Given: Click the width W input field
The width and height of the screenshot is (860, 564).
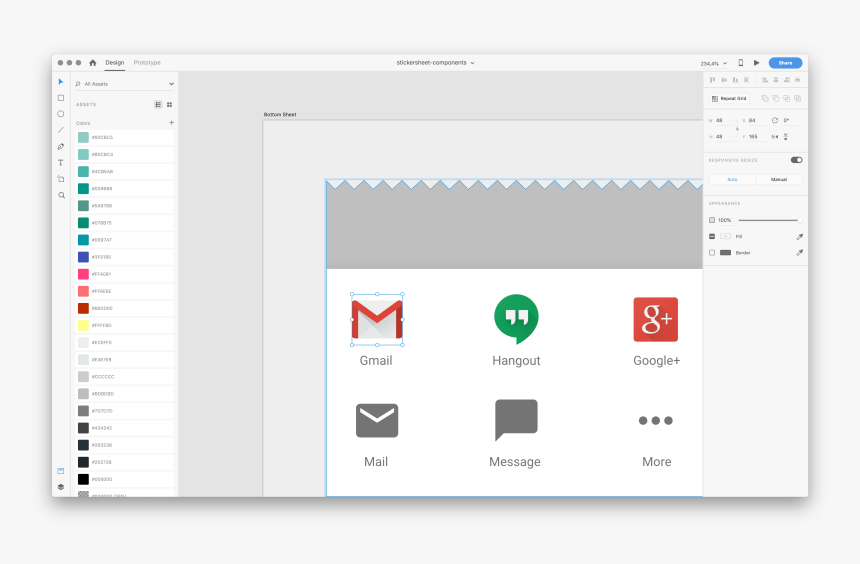Looking at the screenshot, I should click(x=725, y=120).
